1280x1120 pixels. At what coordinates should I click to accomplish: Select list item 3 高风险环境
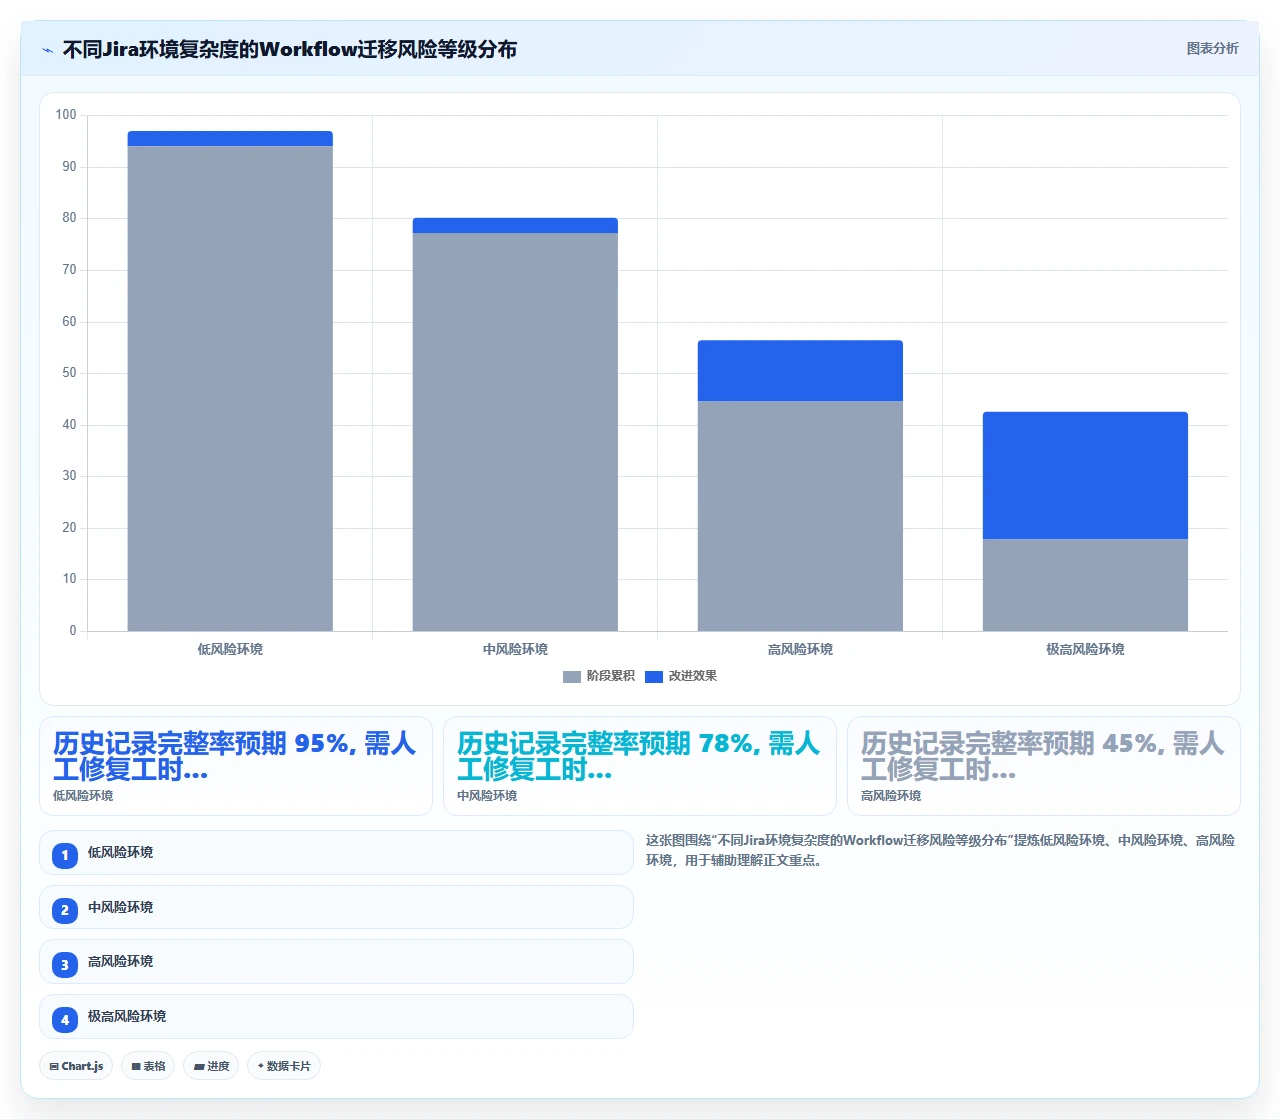tap(336, 962)
